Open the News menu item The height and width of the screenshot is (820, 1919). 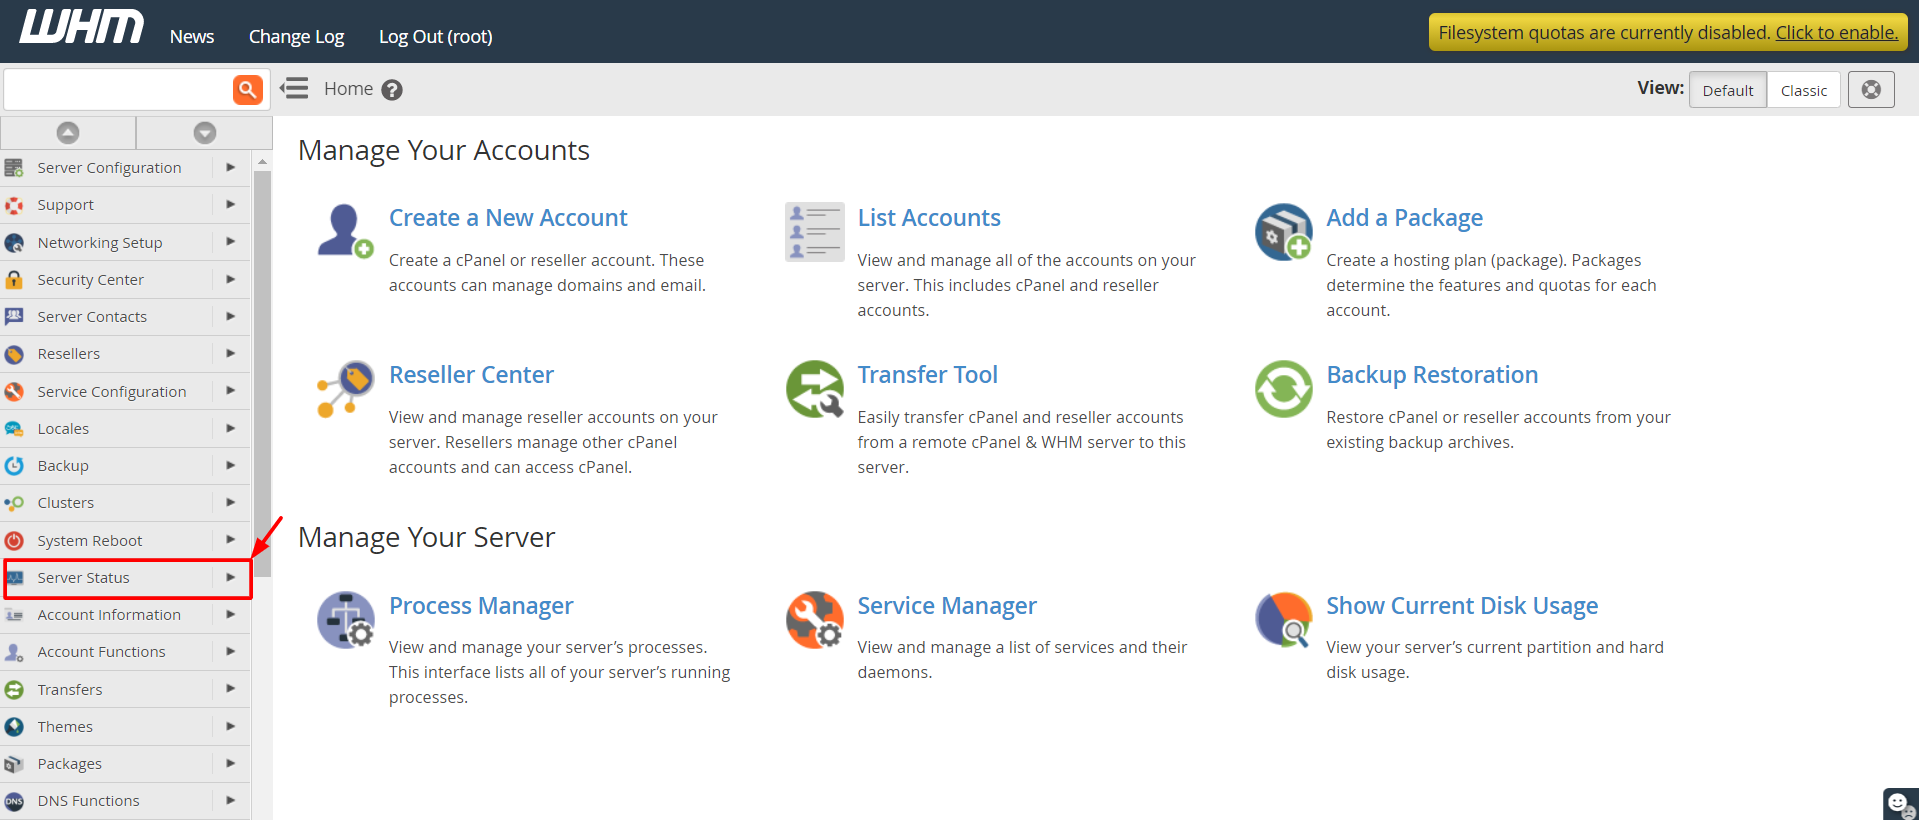[x=192, y=37]
